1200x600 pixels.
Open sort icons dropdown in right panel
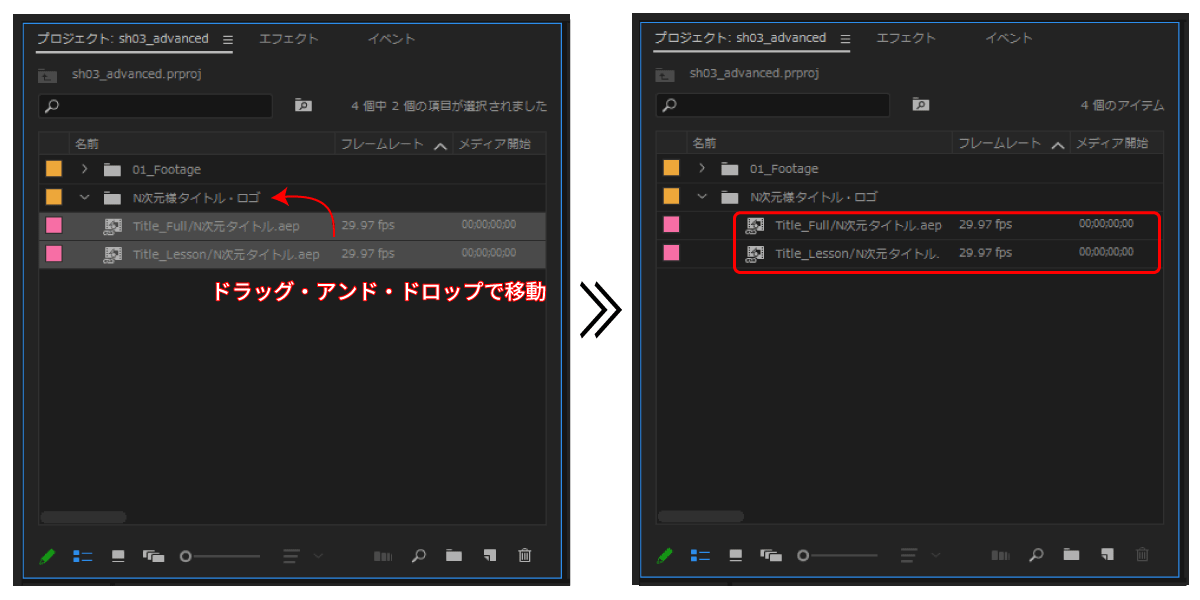921,555
